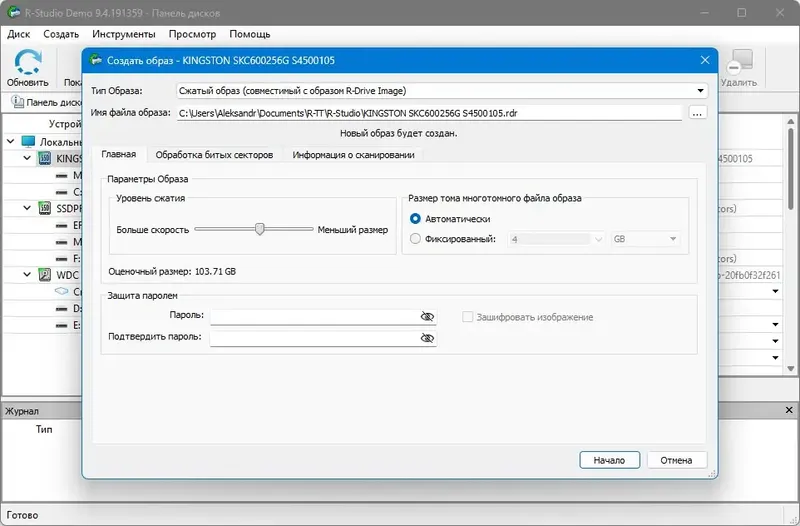
Task: Toggle the Зашифровать изображение checkbox
Action: (467, 317)
